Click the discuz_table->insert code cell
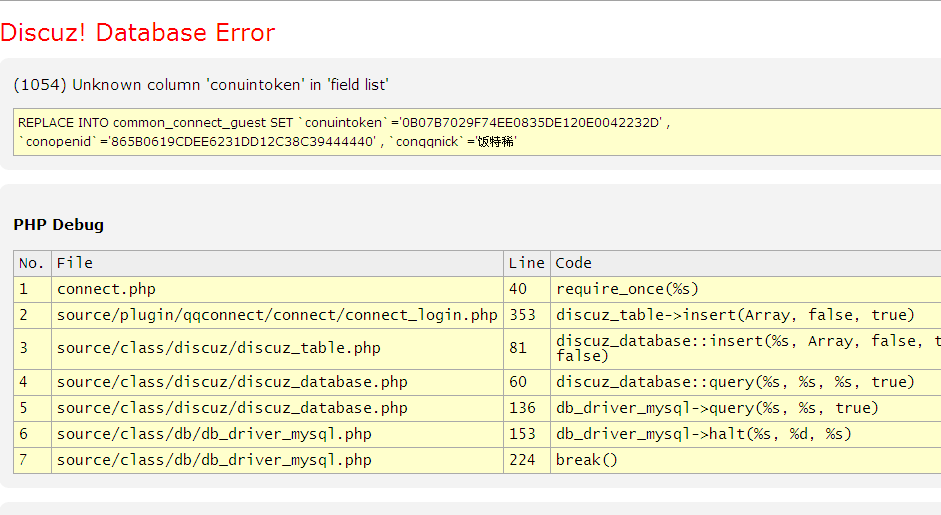 tap(735, 315)
